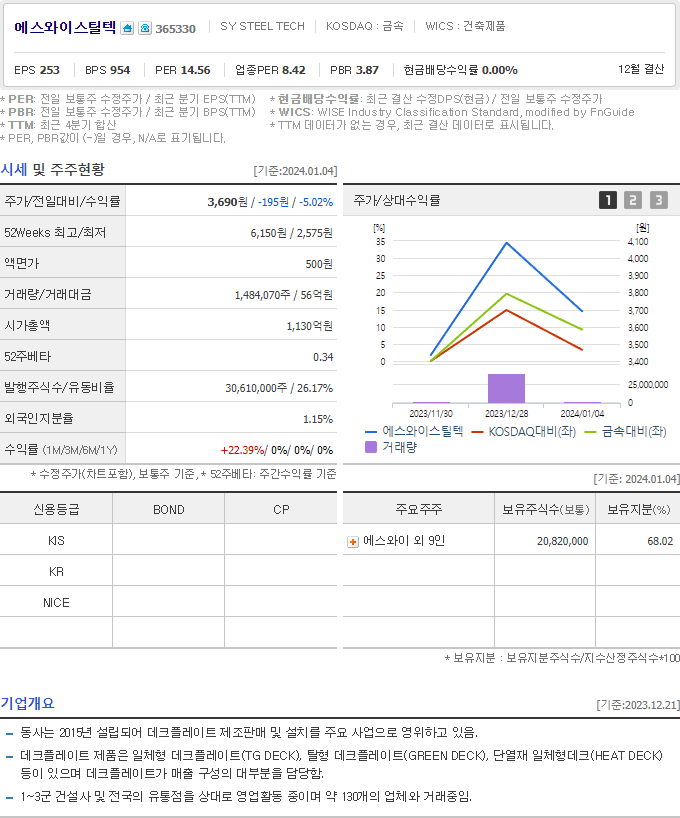Image resolution: width=680 pixels, height=818 pixels.
Task: Switch chart to tab 1
Action: (607, 200)
